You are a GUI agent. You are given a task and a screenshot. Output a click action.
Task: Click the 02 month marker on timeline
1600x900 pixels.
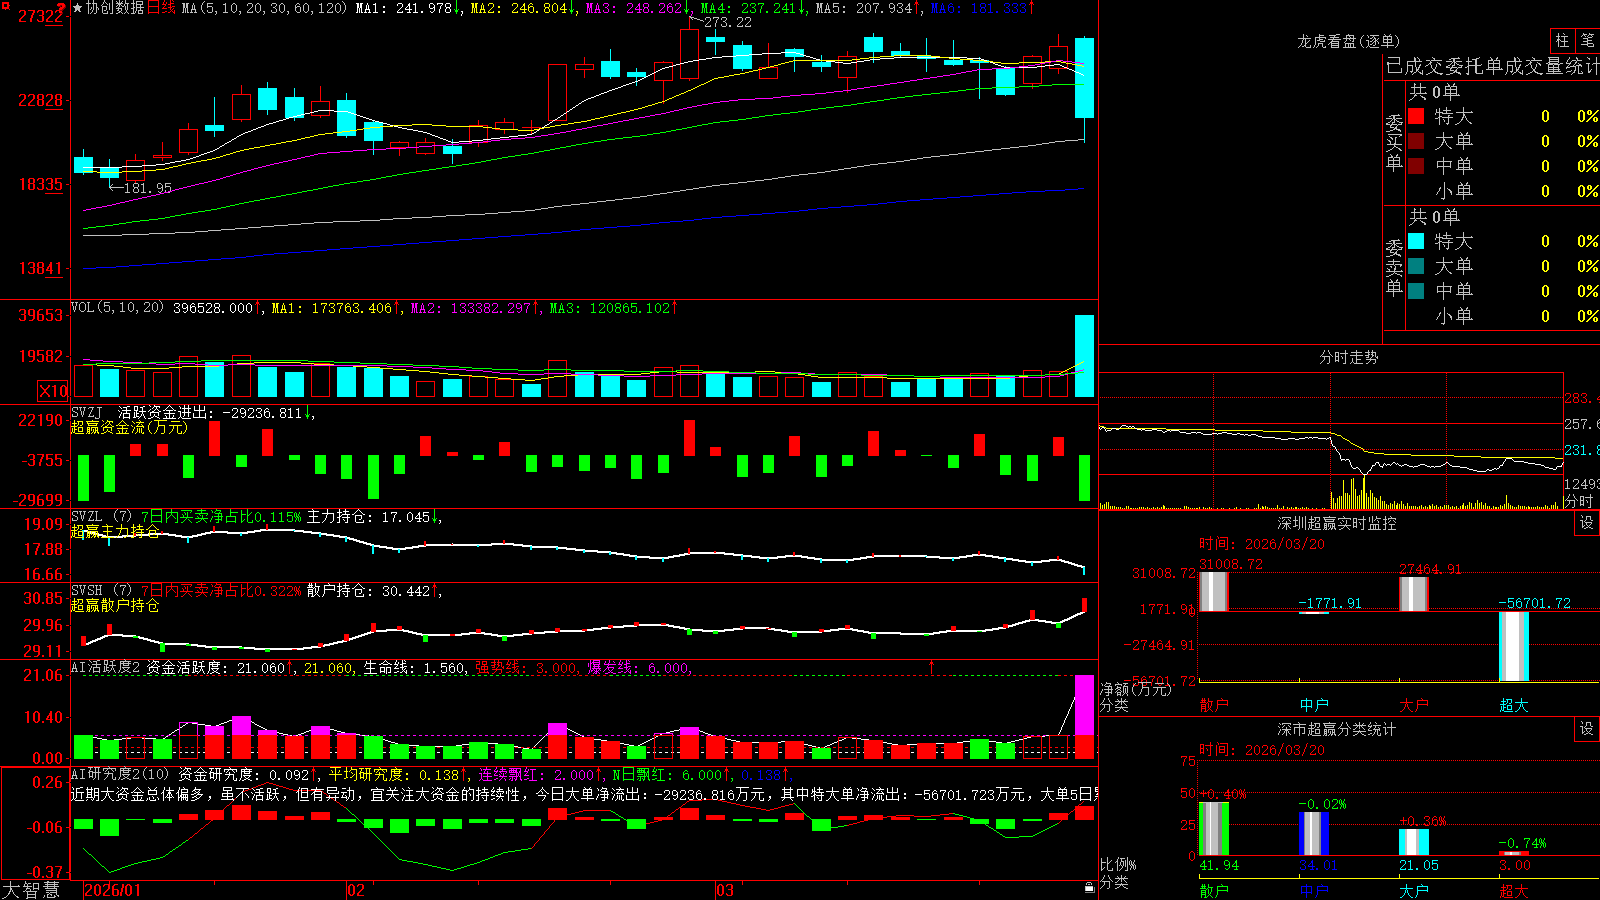(356, 890)
